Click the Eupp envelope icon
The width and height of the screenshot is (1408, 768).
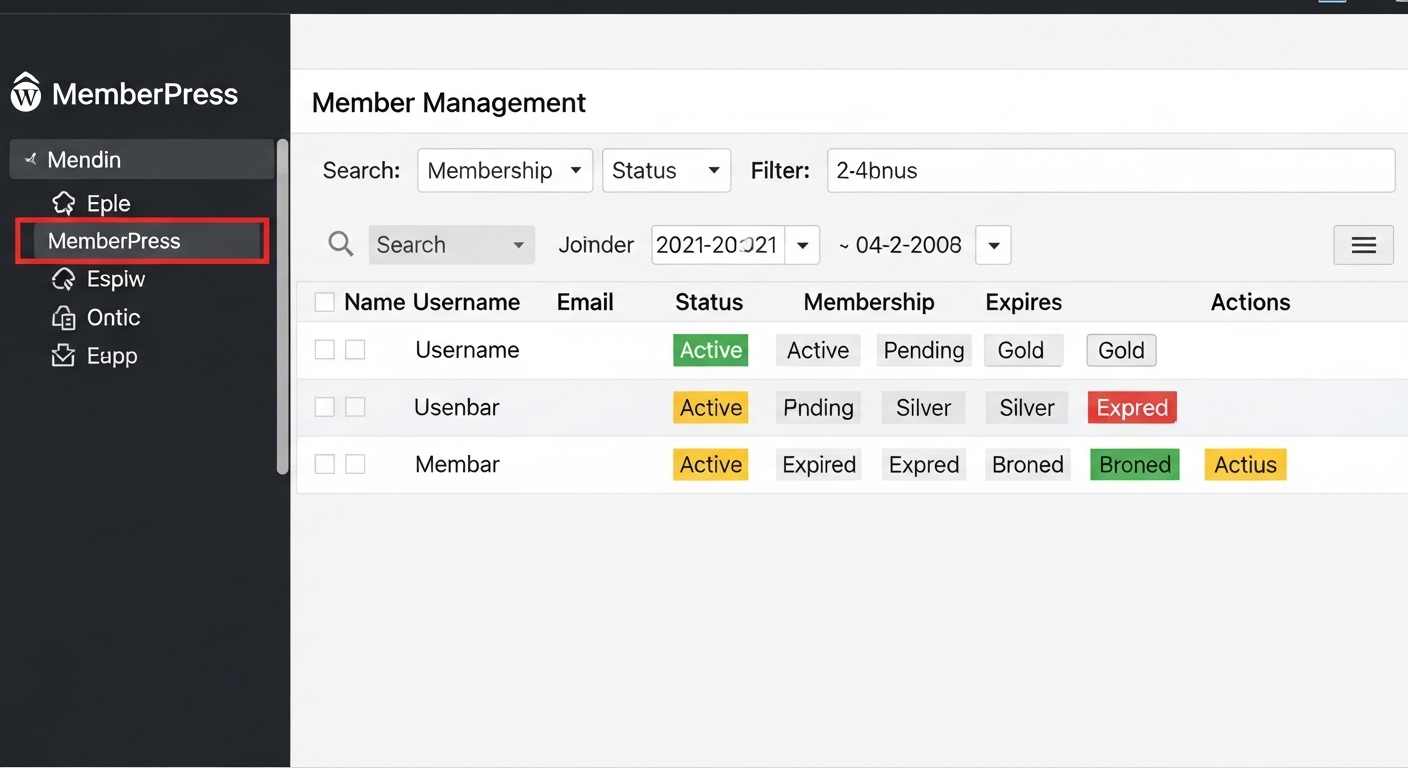[63, 355]
